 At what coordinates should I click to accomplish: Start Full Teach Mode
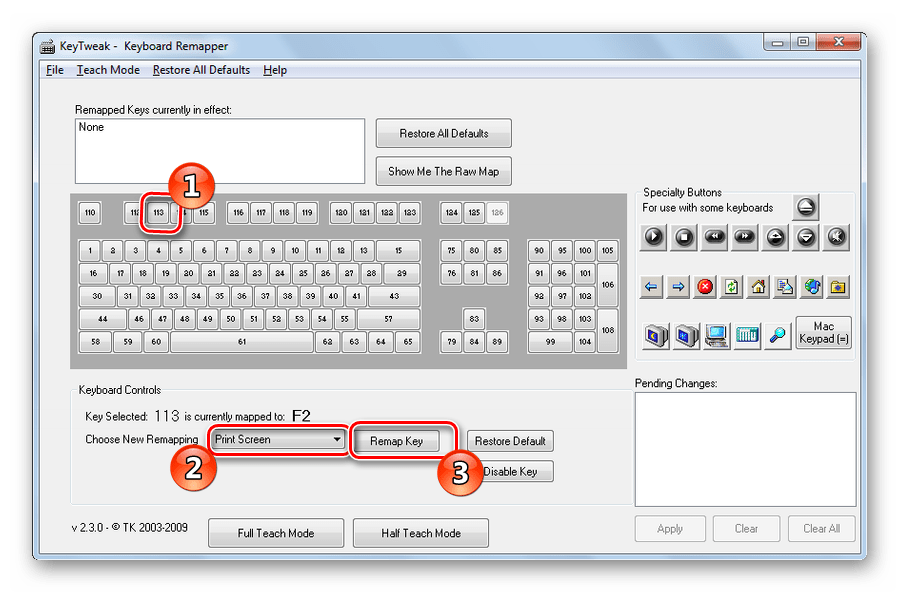(x=276, y=533)
